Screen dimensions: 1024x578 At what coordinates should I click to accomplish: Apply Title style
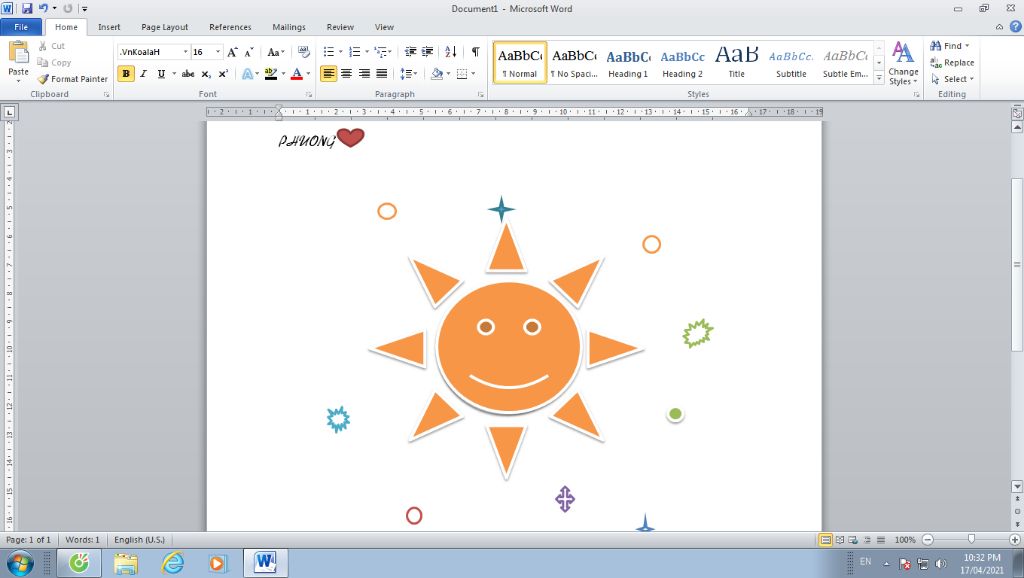coord(737,63)
